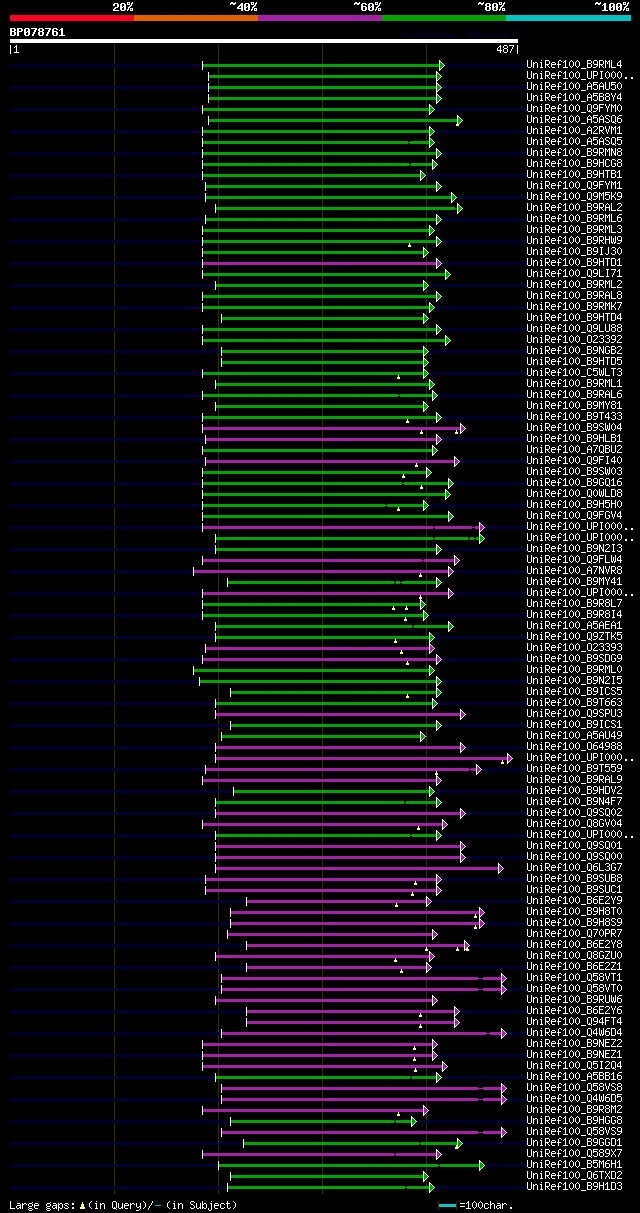Select hit UniRef100_Q589X7
The width and height of the screenshot is (640, 1213).
click(574, 1154)
